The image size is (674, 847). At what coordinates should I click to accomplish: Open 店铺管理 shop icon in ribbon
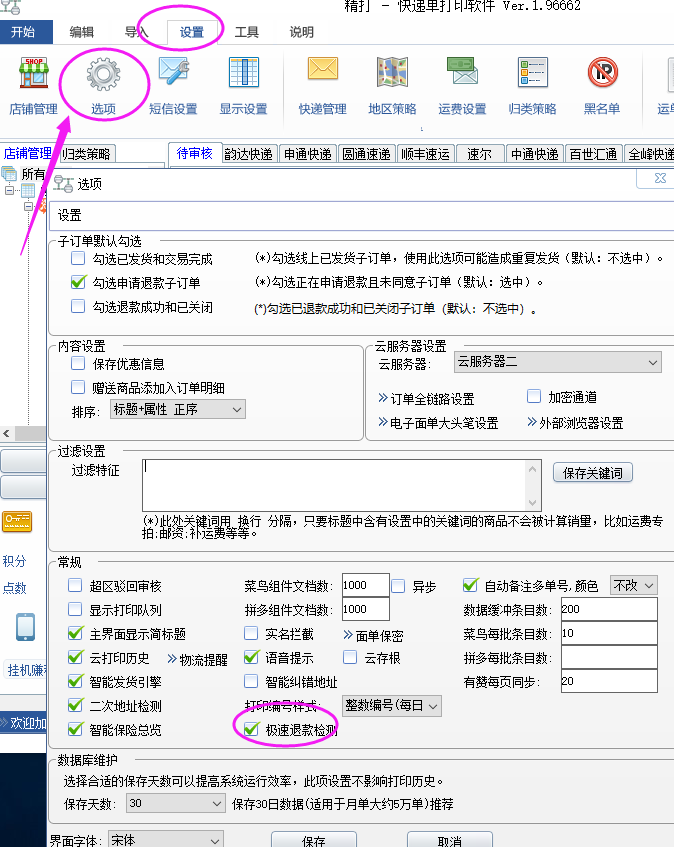click(x=33, y=73)
